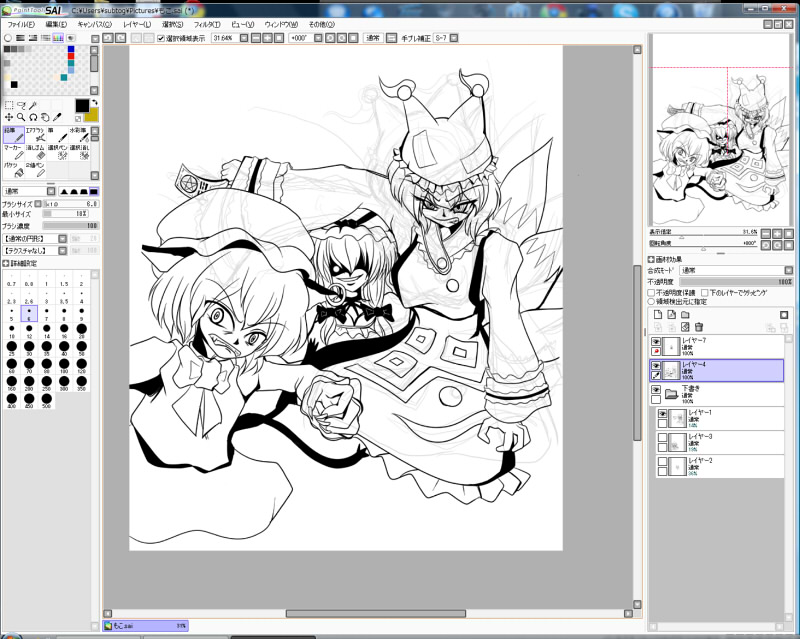This screenshot has width=800, height=639.
Task: Open the 【テクスチャなし】 texture dropdown
Action: (x=62, y=251)
